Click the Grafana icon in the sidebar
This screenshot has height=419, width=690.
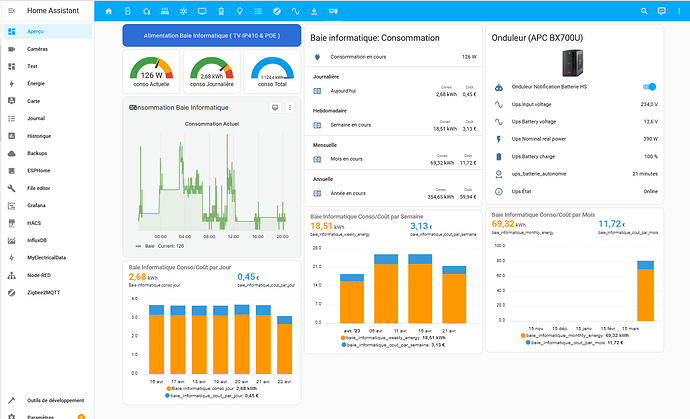pos(11,203)
